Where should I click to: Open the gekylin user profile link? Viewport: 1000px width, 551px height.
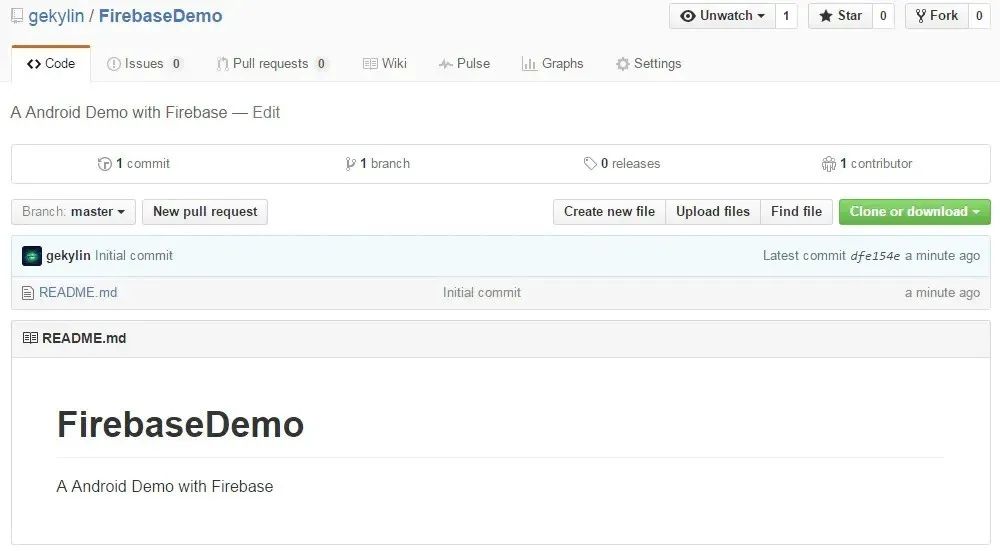point(56,16)
